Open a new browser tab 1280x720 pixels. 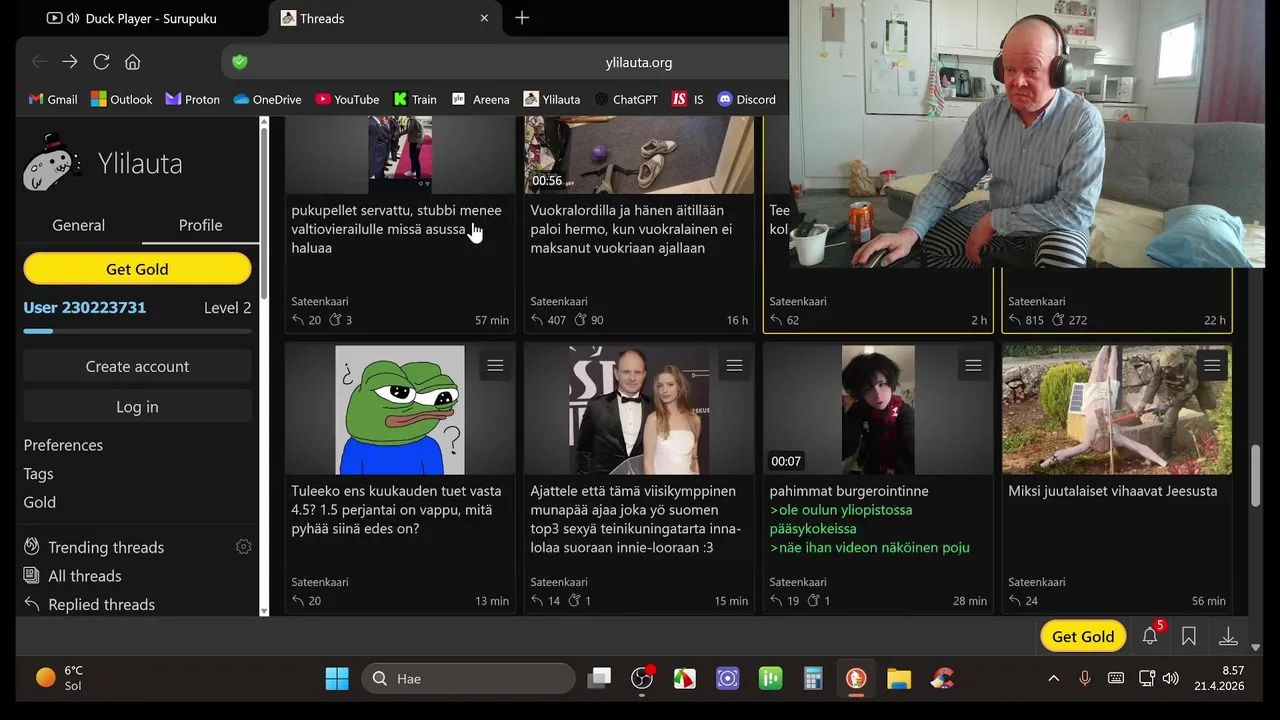522,18
